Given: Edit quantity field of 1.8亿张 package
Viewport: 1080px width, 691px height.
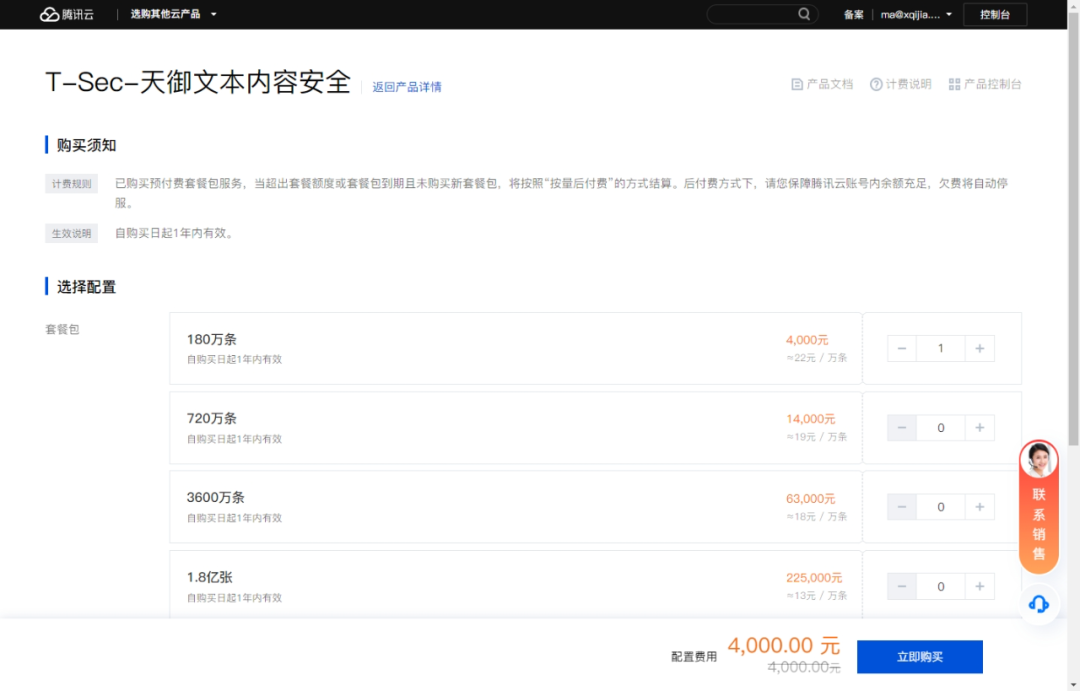Looking at the screenshot, I should click(x=940, y=586).
